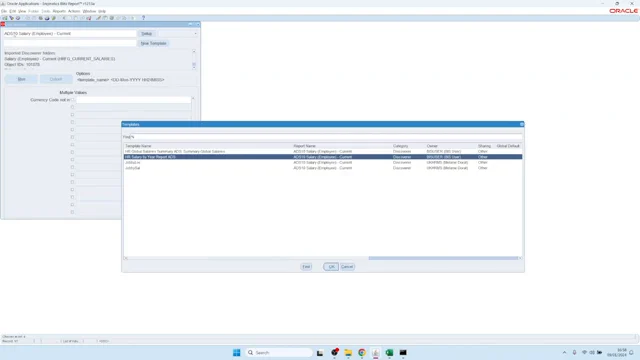Image resolution: width=640 pixels, height=360 pixels.
Task: Click the Windows taskbar Search box
Action: [279, 353]
